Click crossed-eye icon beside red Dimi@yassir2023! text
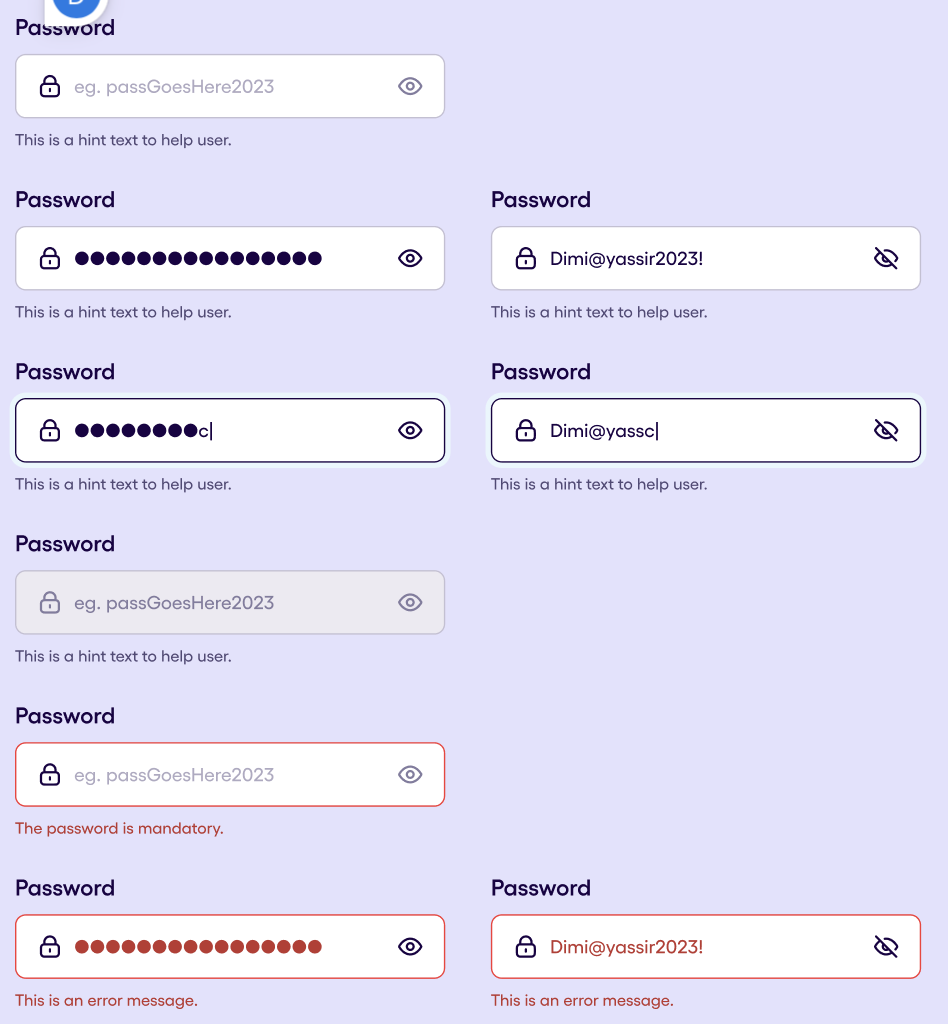948x1024 pixels. (886, 946)
